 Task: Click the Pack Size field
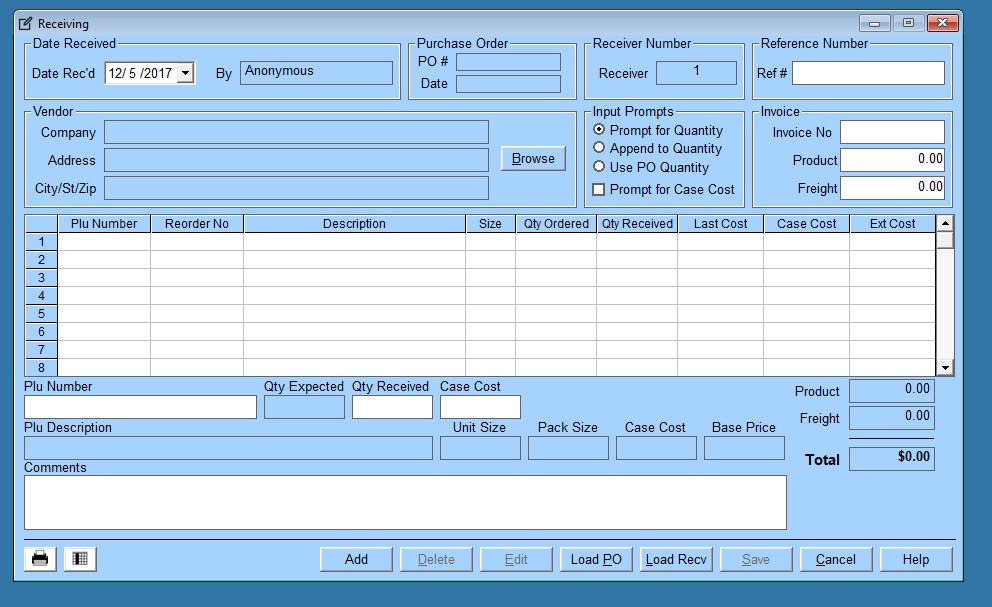pyautogui.click(x=568, y=448)
